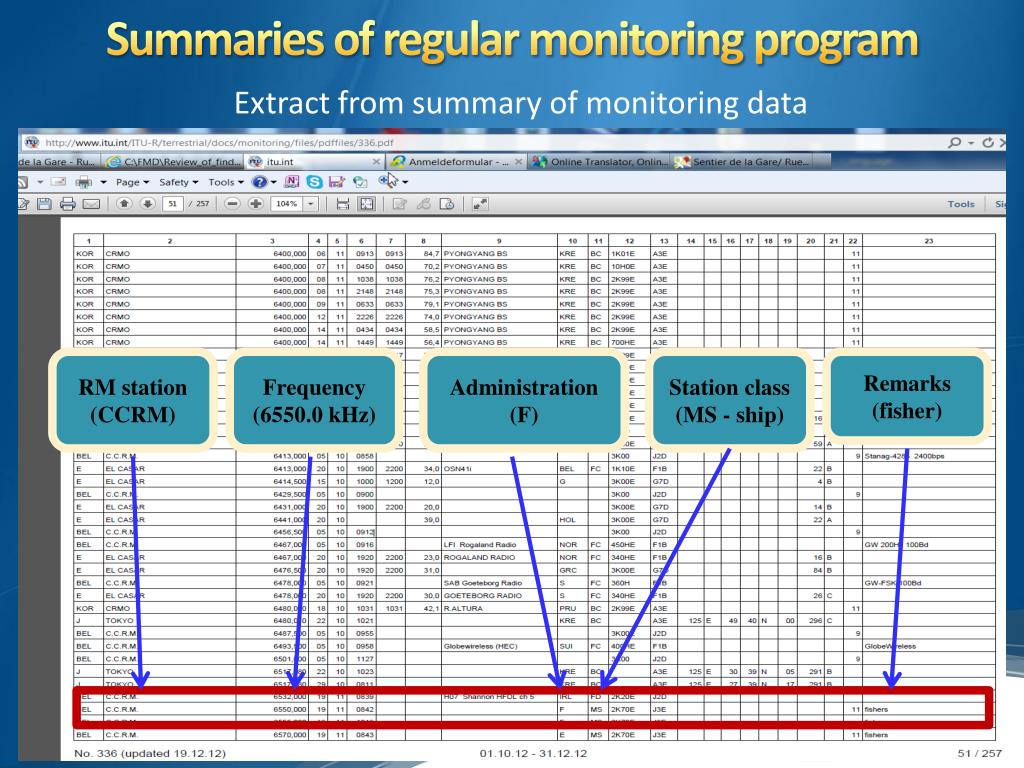Toggle read mode with expand arrows icon

point(480,204)
